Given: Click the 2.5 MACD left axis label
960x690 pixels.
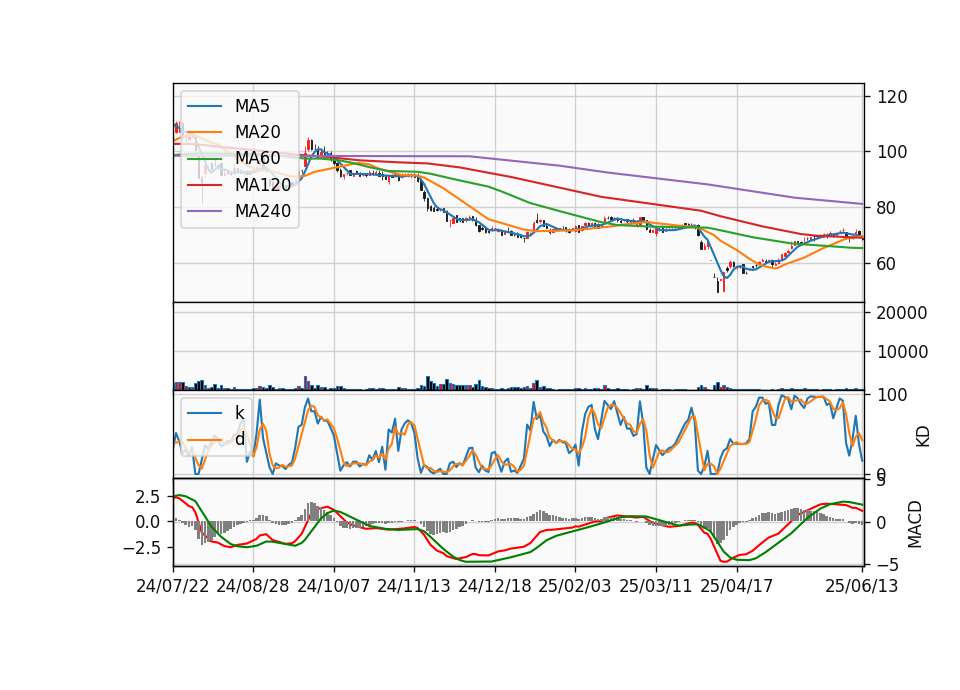Looking at the screenshot, I should [x=148, y=497].
